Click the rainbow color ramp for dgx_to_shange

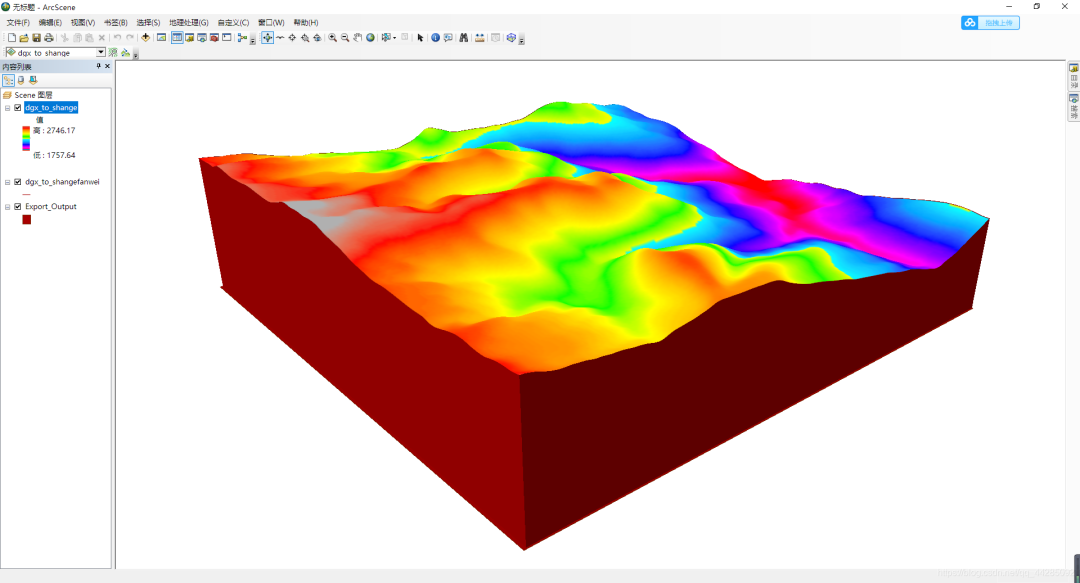(26, 139)
